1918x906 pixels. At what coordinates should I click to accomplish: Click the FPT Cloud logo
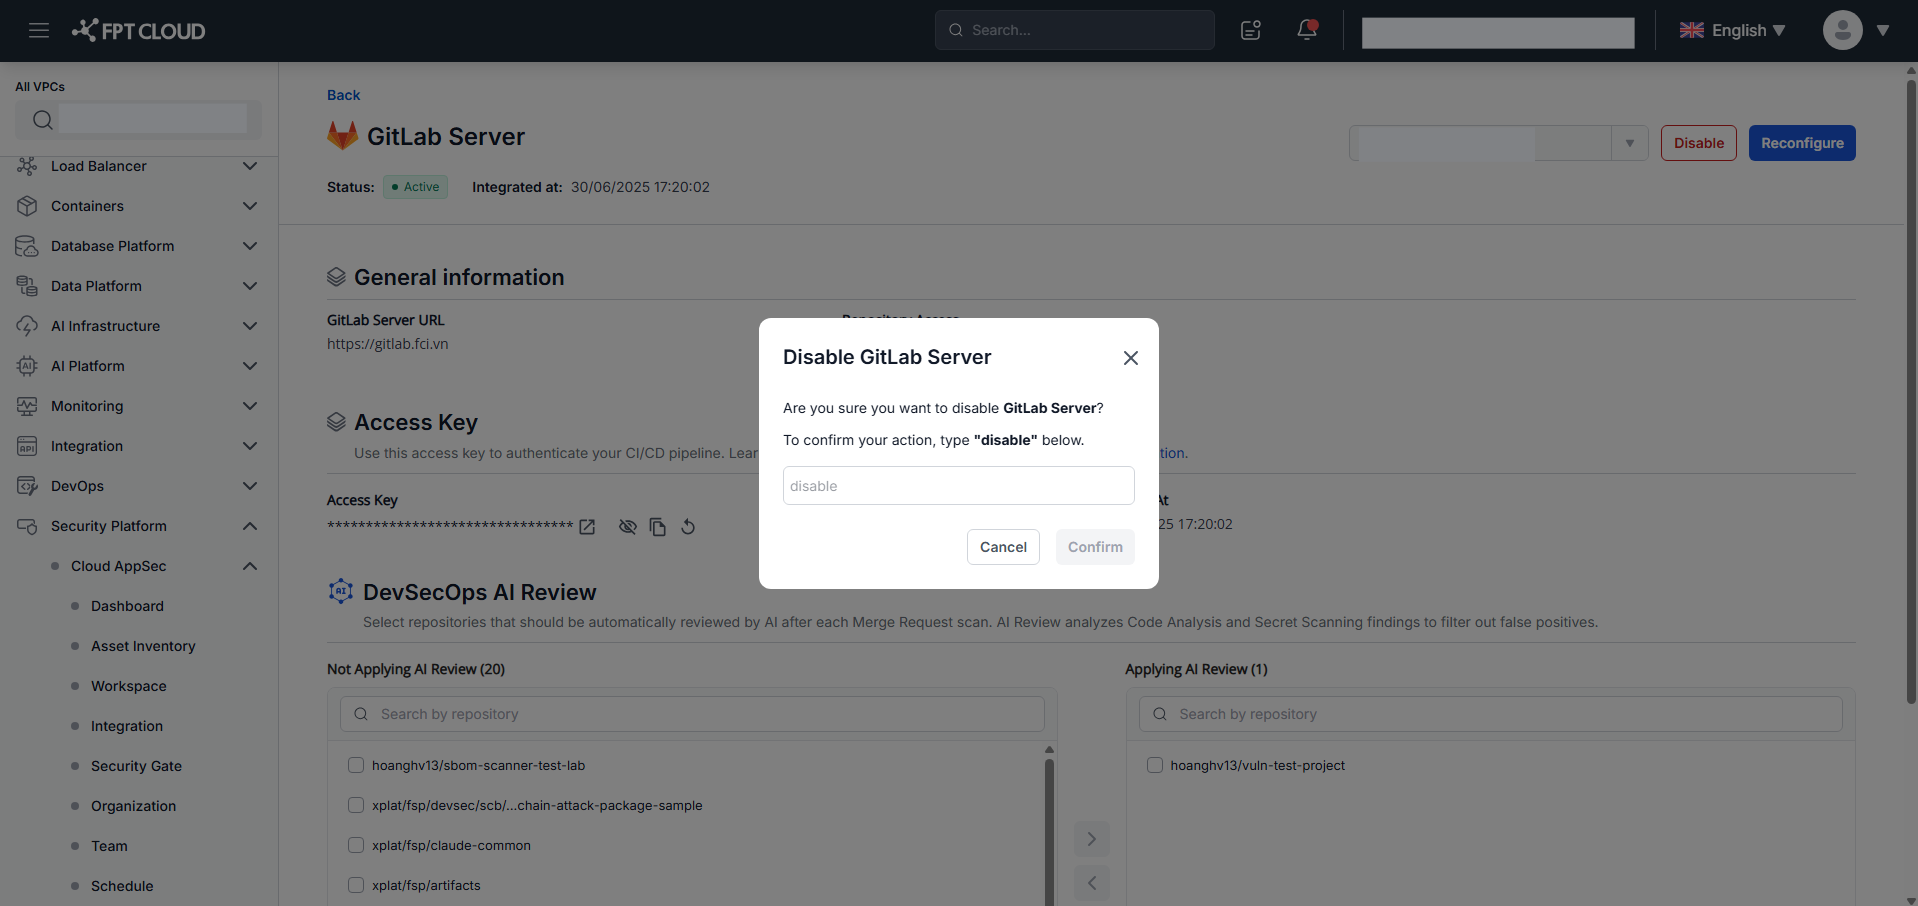(x=139, y=31)
